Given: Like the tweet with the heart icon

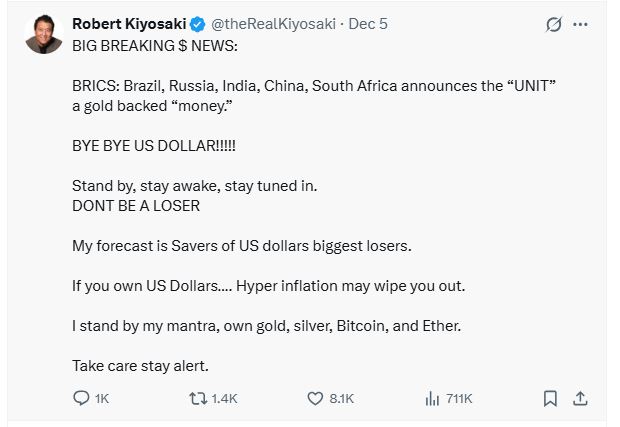Looking at the screenshot, I should (x=315, y=398).
